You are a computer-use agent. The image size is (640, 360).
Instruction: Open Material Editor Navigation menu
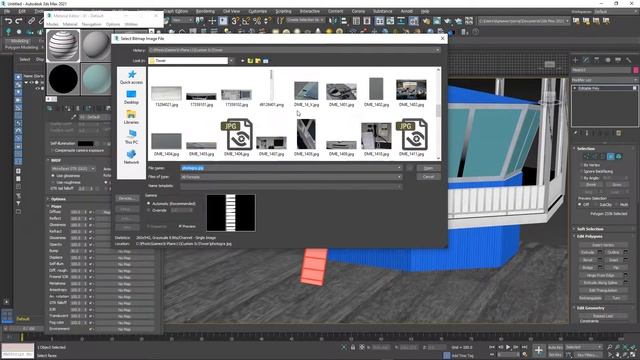[91, 24]
